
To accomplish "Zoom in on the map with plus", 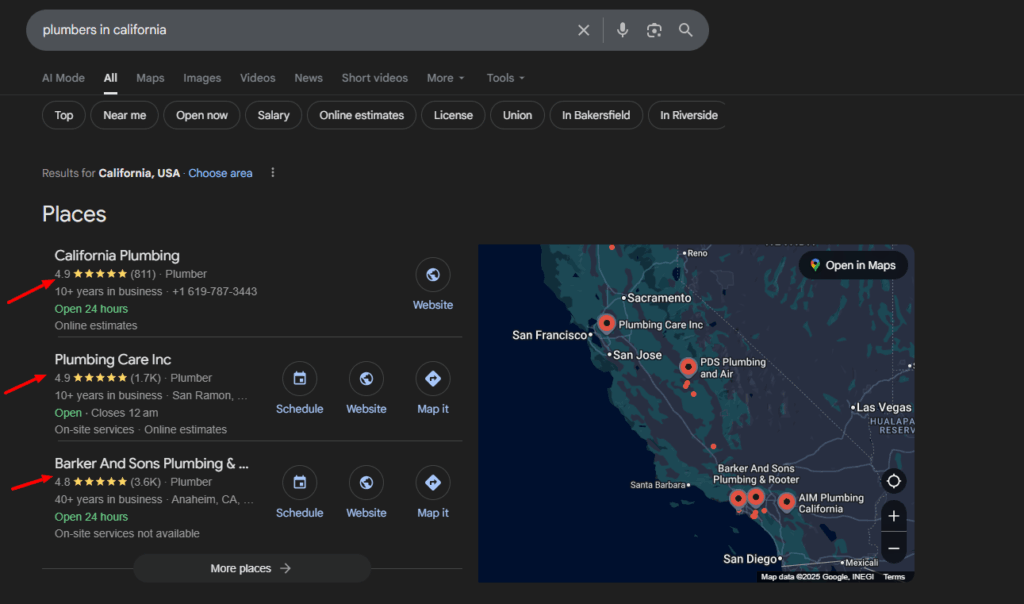I will tap(893, 516).
